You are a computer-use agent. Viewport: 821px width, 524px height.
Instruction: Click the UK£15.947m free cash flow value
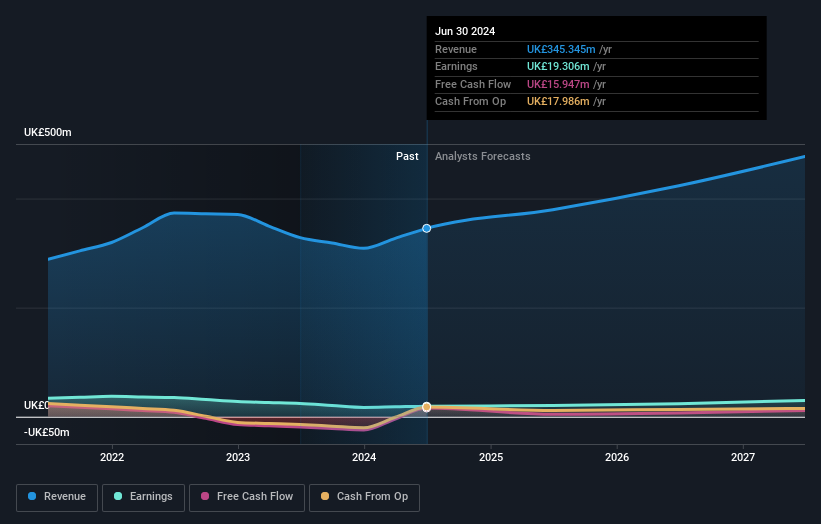click(x=558, y=84)
